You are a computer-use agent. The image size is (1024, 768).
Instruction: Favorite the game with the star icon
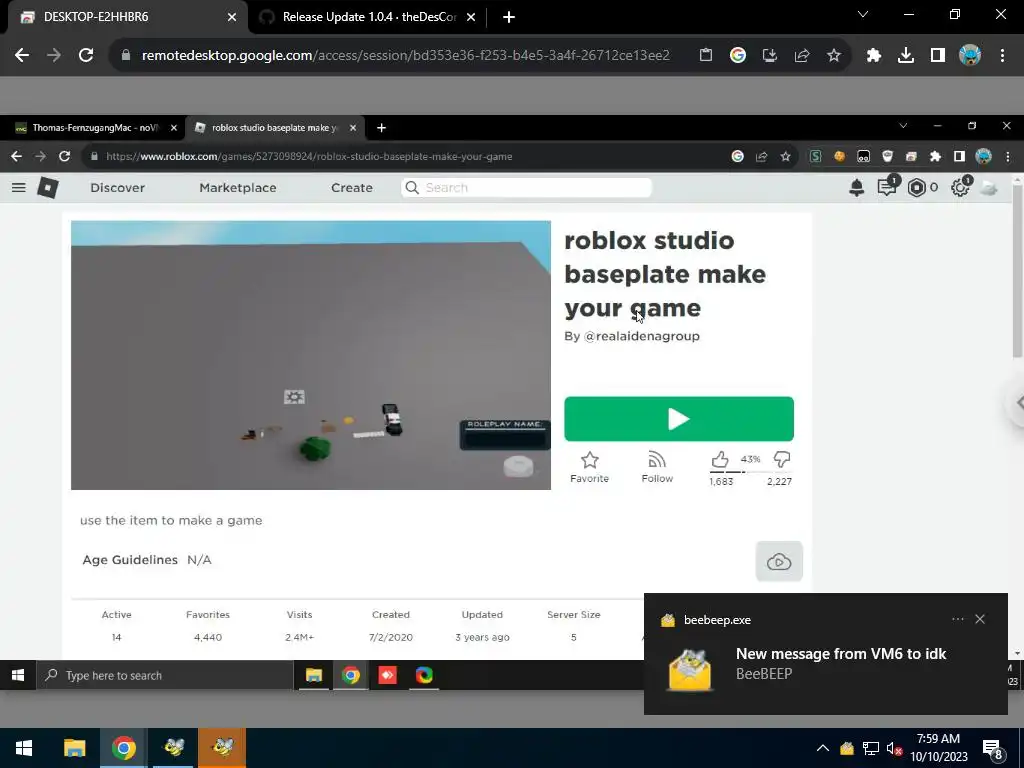[x=589, y=466]
